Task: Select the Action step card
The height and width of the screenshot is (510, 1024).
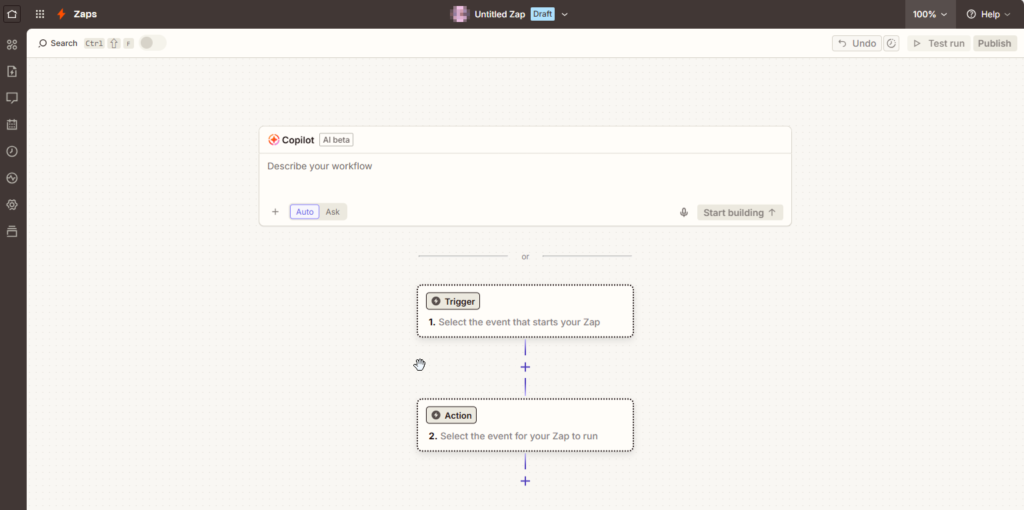Action: (x=525, y=425)
